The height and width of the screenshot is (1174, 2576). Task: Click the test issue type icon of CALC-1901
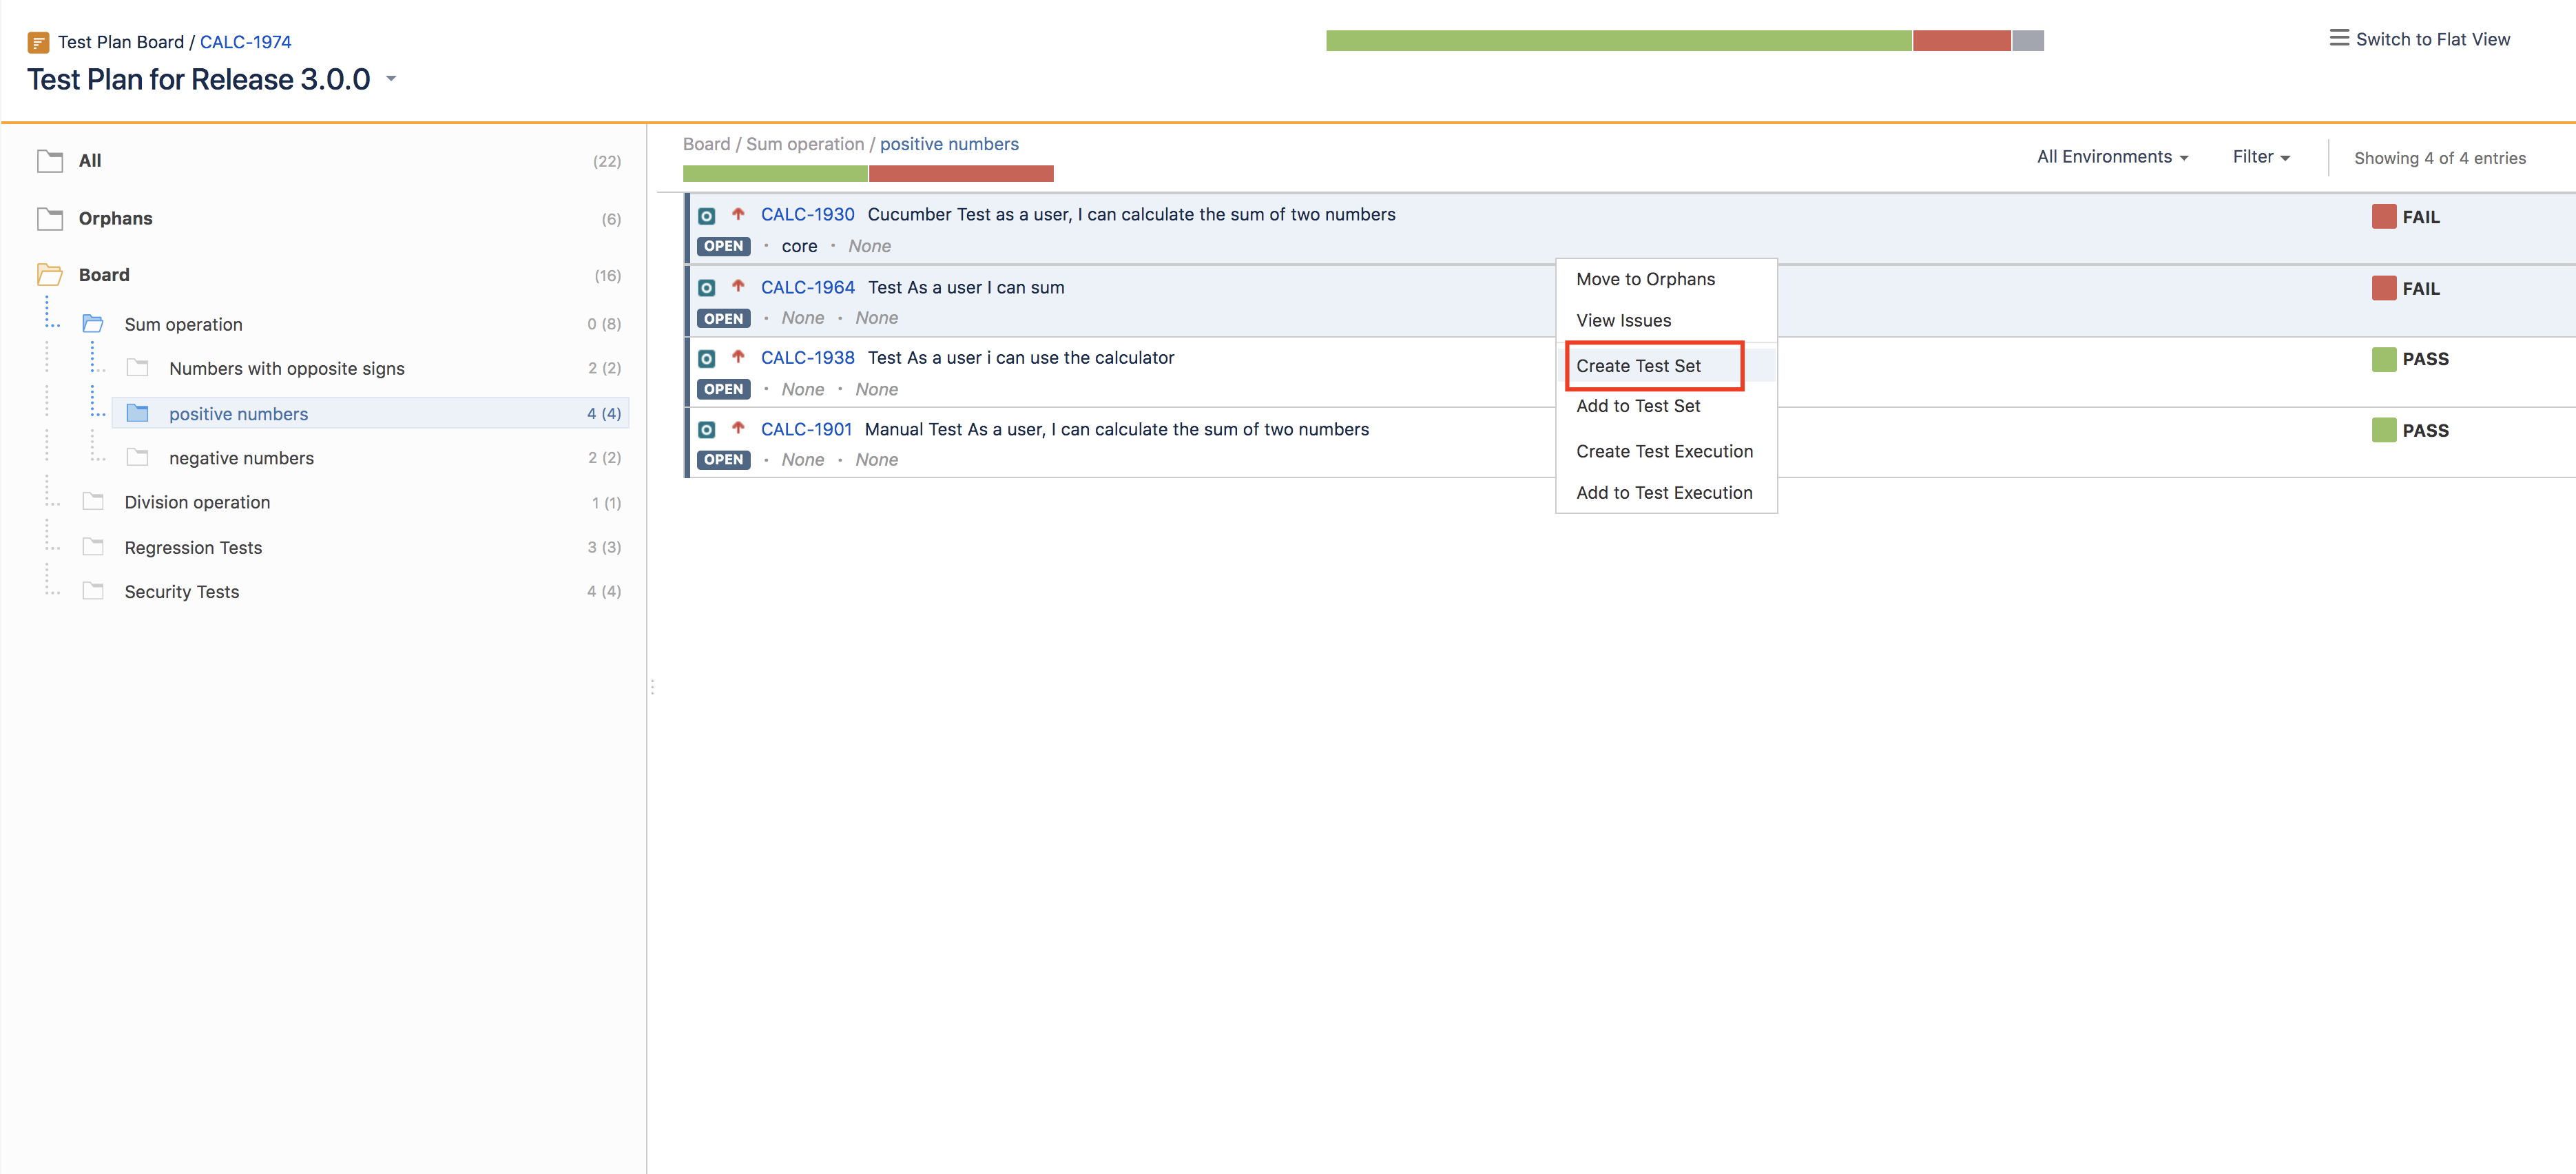707,430
